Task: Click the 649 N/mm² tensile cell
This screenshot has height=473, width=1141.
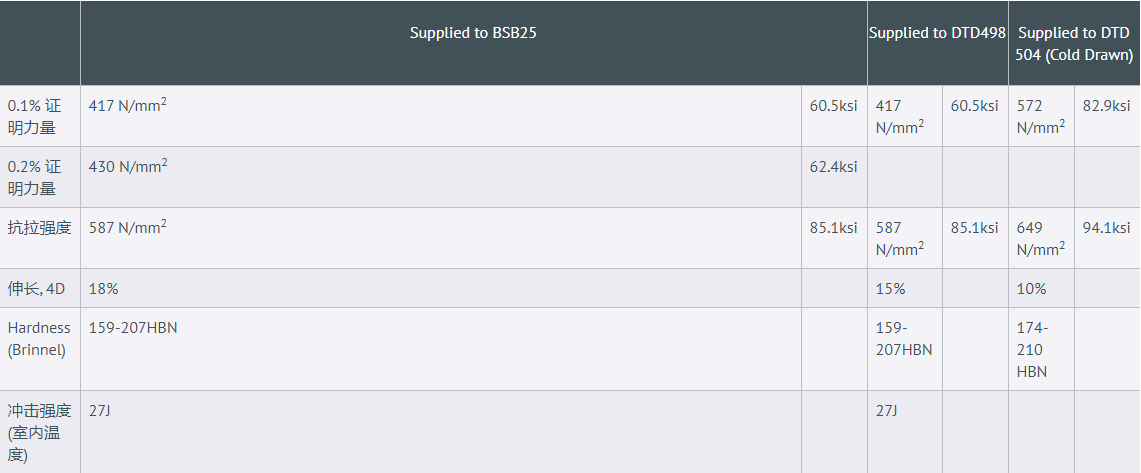Action: point(1040,238)
